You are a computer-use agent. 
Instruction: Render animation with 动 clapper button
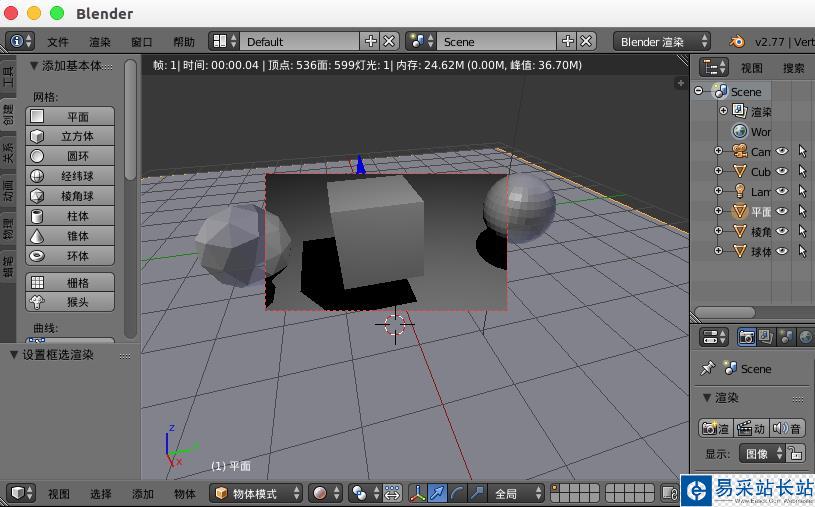(751, 428)
